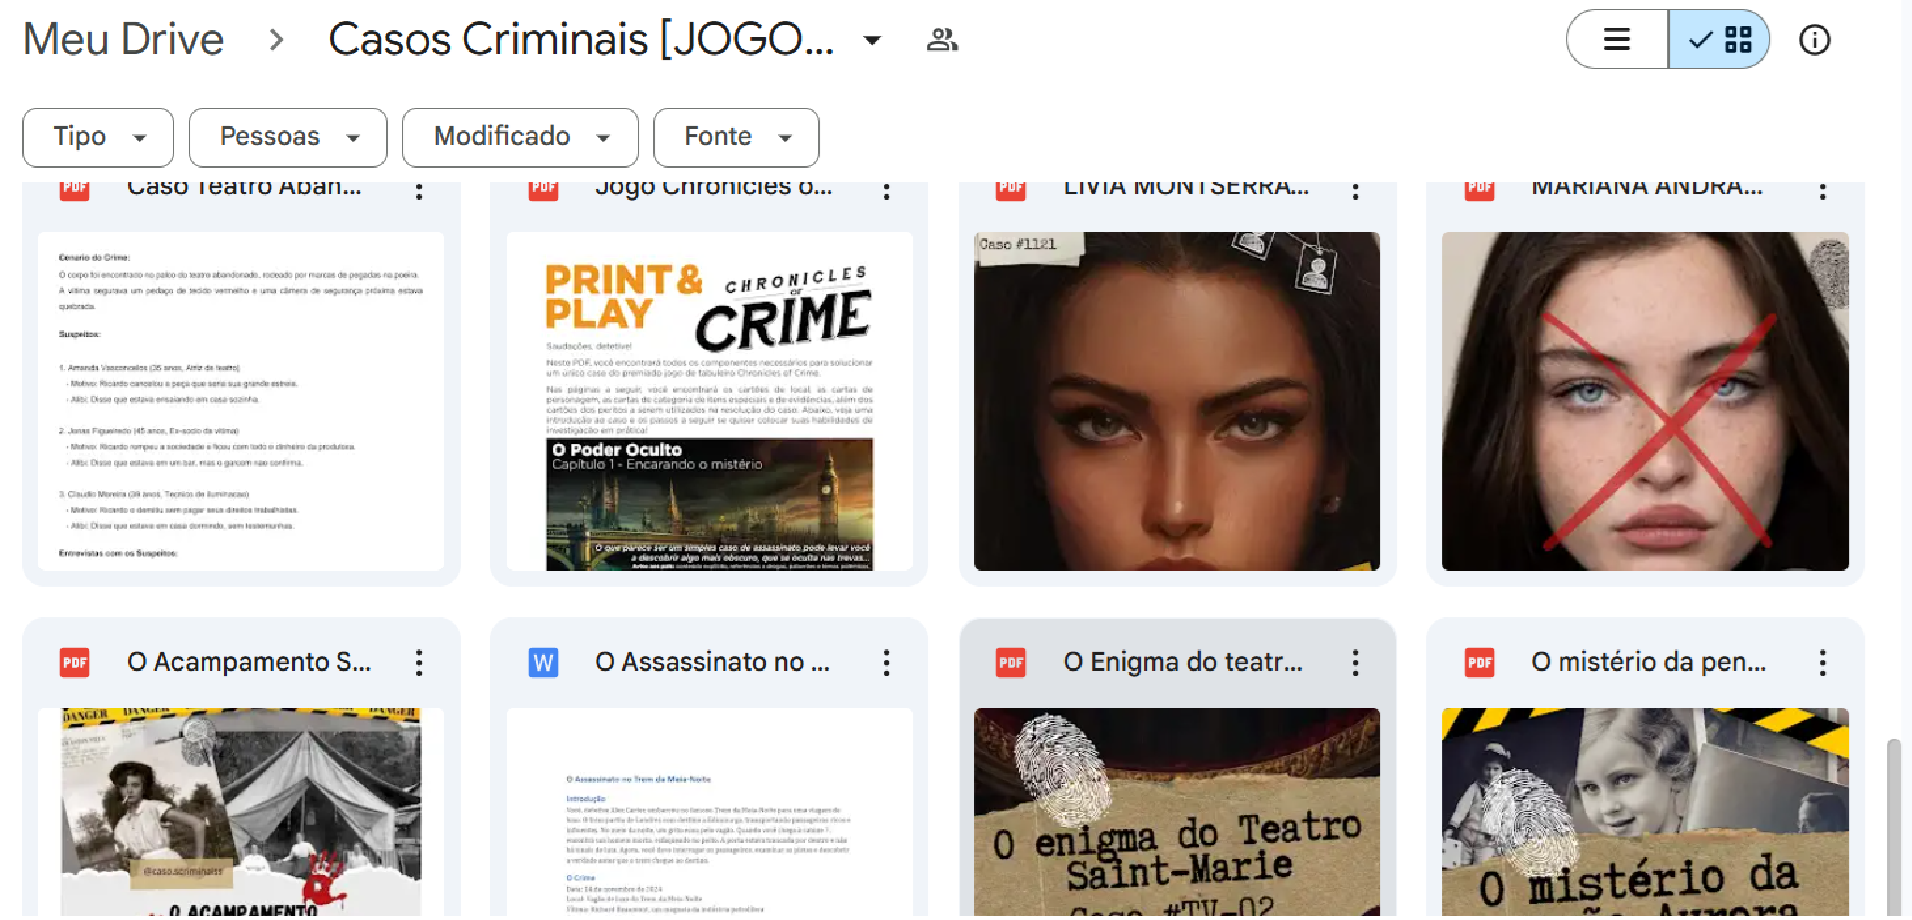Open the Fonte filter dropdown
The height and width of the screenshot is (920, 1912).
click(736, 137)
